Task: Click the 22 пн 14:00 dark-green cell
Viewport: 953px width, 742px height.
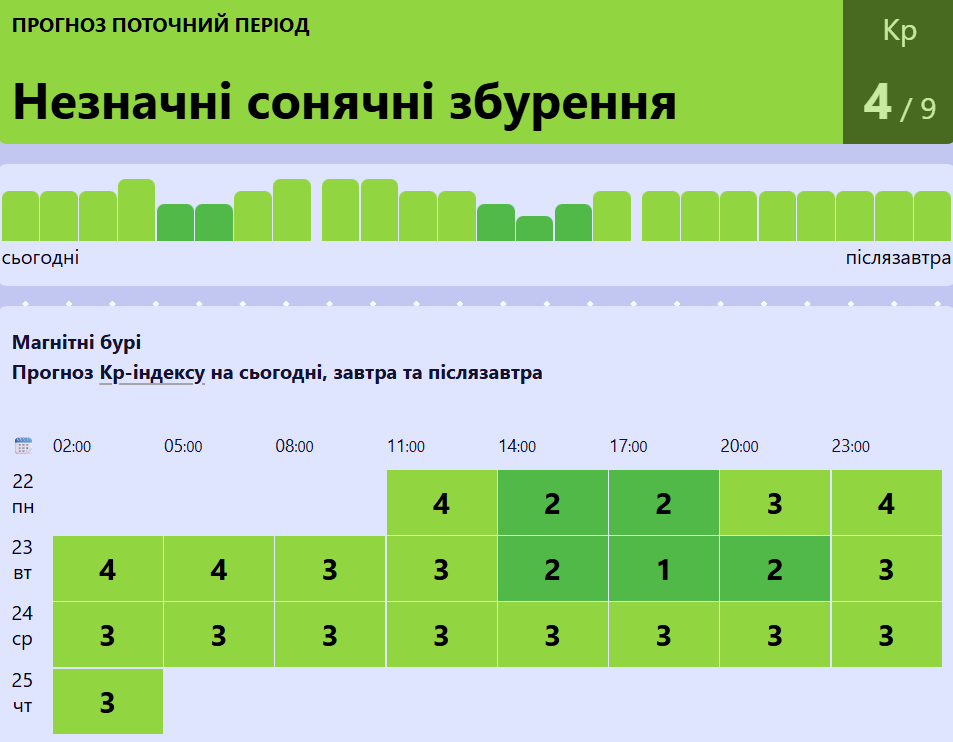Action: point(552,503)
